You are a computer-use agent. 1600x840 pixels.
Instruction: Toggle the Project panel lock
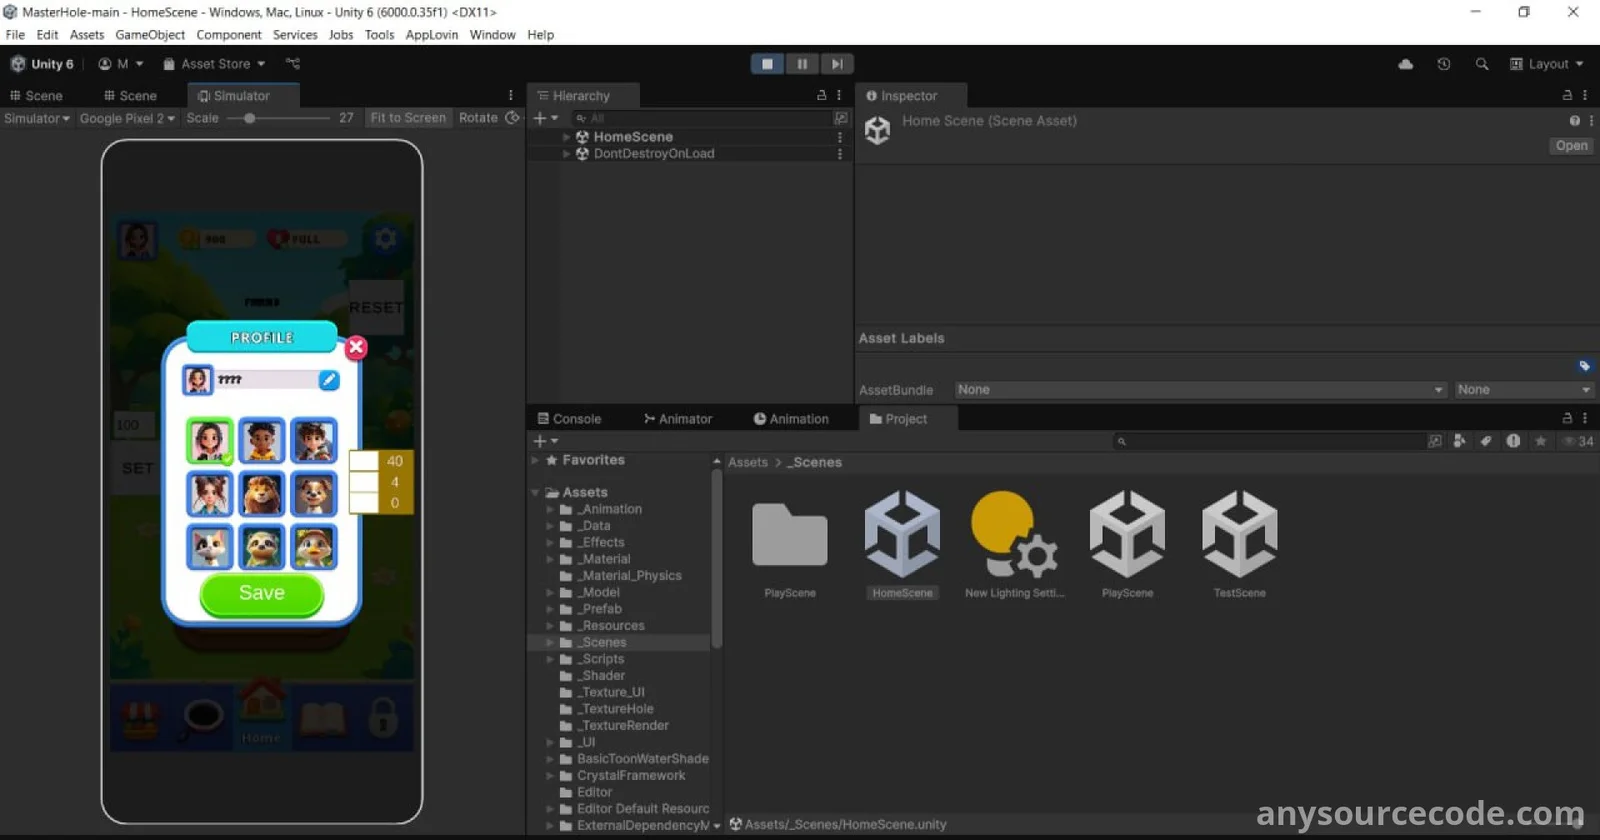pyautogui.click(x=1567, y=419)
